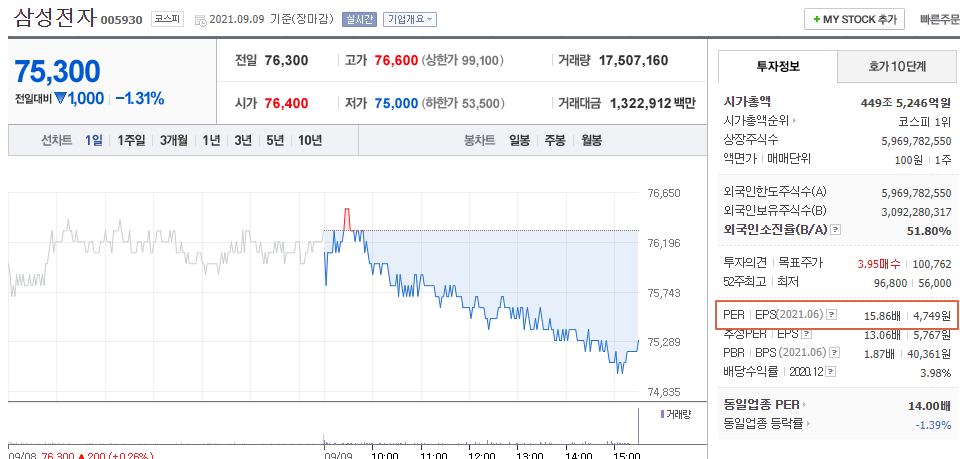Image resolution: width=960 pixels, height=459 pixels.
Task: Click the blue down-triangle next to 1,000
Action: 59,99
